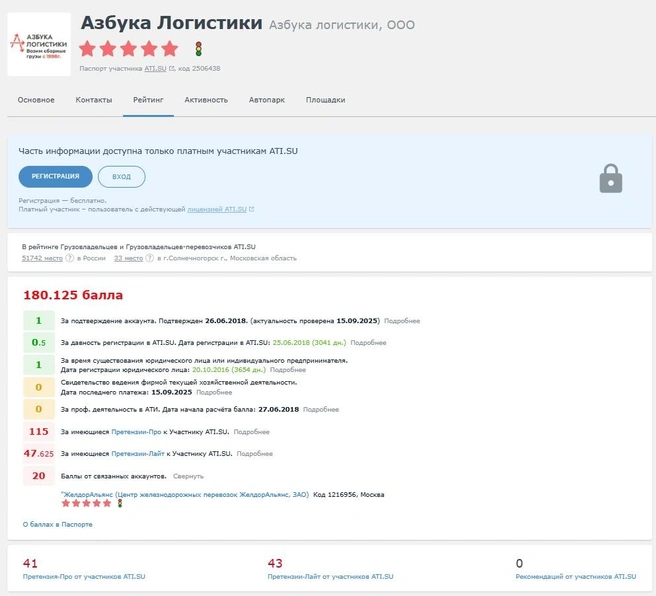The width and height of the screenshot is (656, 596).
Task: Open the лицензией ATI.SU link
Action: tap(217, 209)
